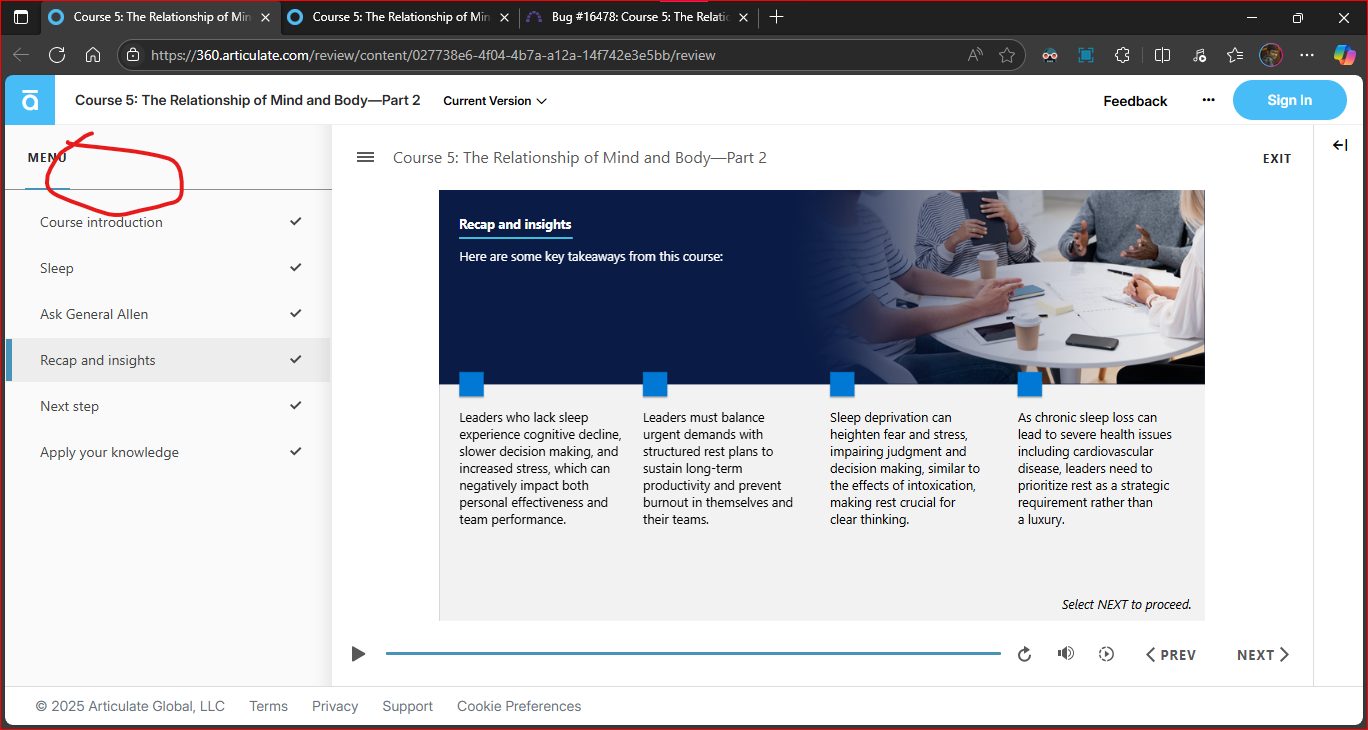Screen dimensions: 1368x730
Task: Add this page to favorites with the star
Action: pos(1007,55)
